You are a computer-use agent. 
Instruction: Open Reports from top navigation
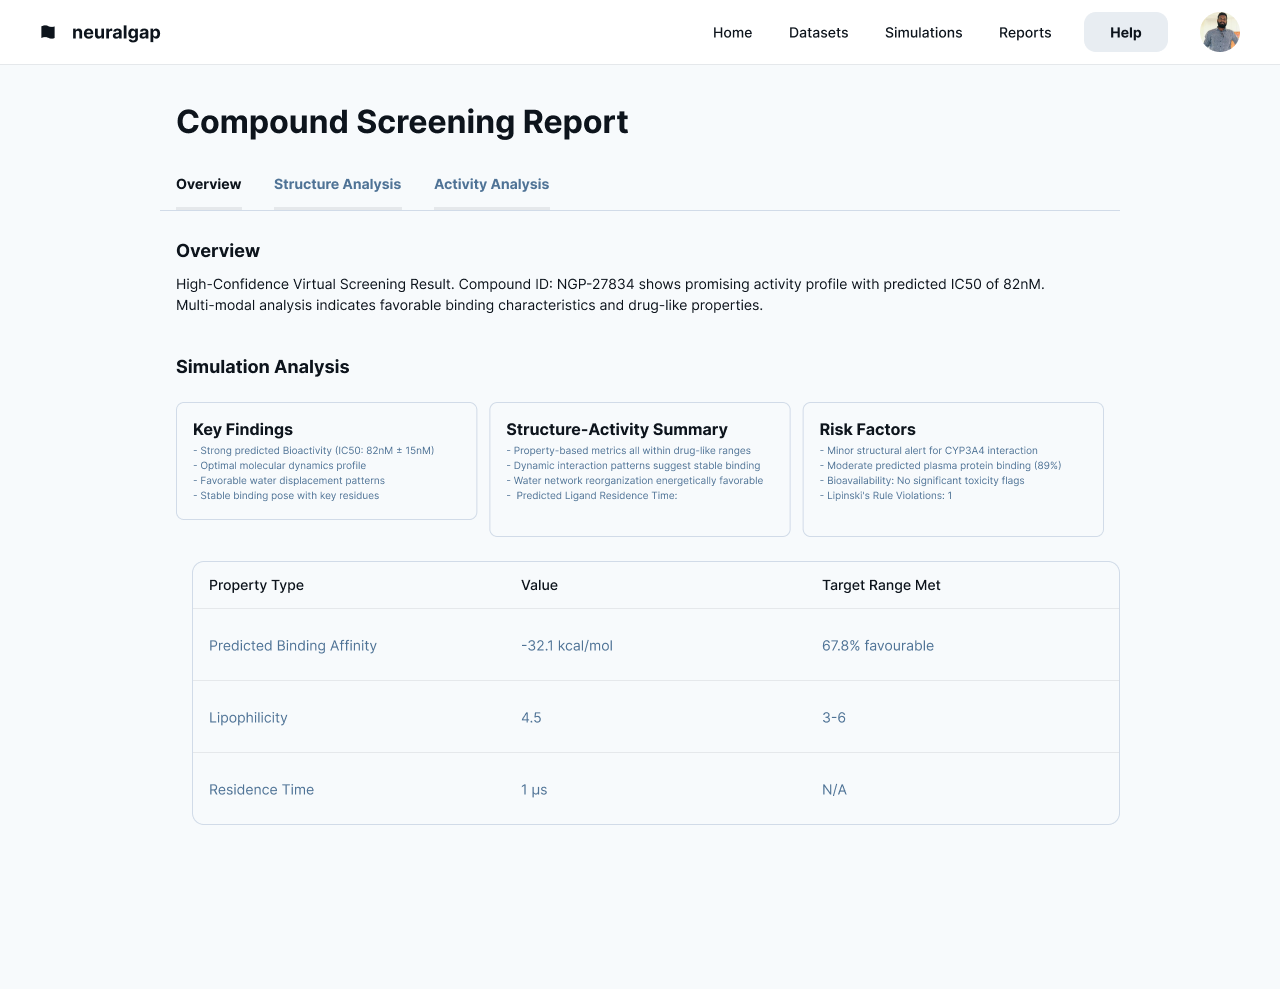[1024, 32]
